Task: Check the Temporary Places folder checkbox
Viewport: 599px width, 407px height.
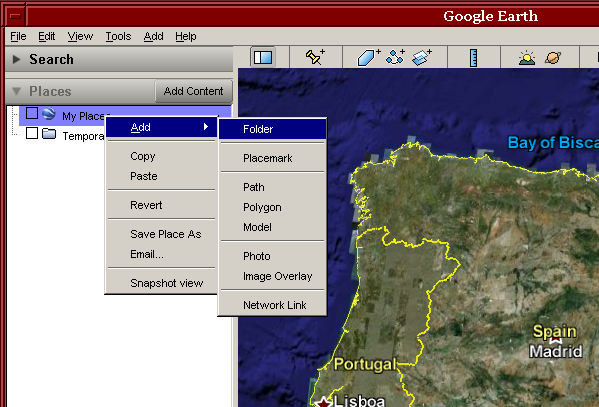Action: click(x=32, y=133)
